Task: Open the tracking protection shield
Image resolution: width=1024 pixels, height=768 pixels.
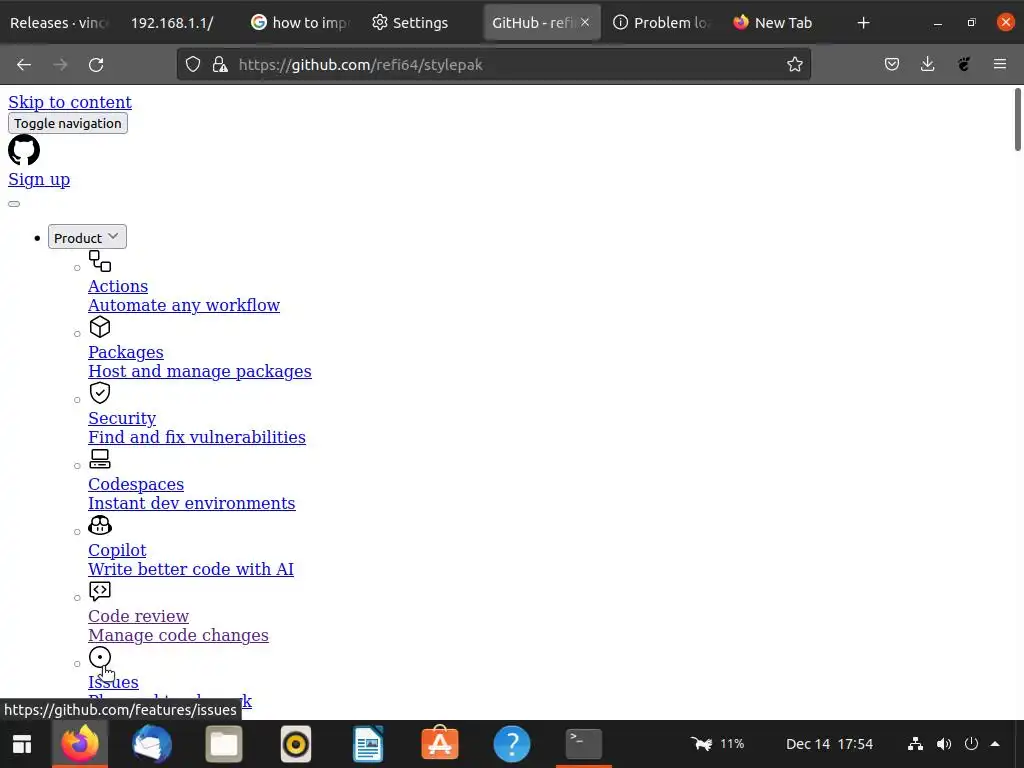Action: (x=193, y=64)
